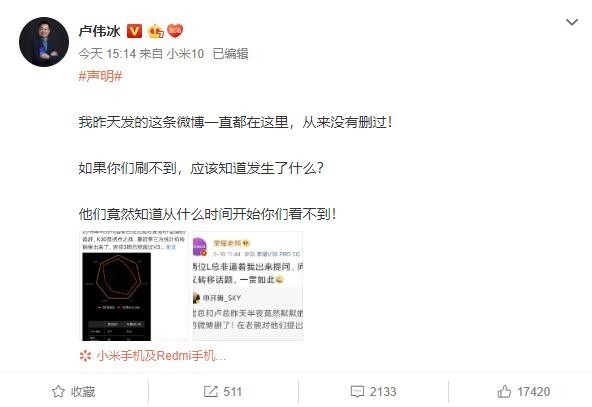Open the 卢伟冰 username link
Screen dimensions: 592x407
(x=99, y=31)
